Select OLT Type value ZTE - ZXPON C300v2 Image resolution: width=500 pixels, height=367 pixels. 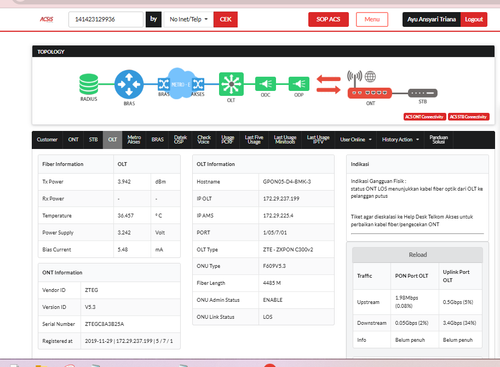click(x=288, y=250)
